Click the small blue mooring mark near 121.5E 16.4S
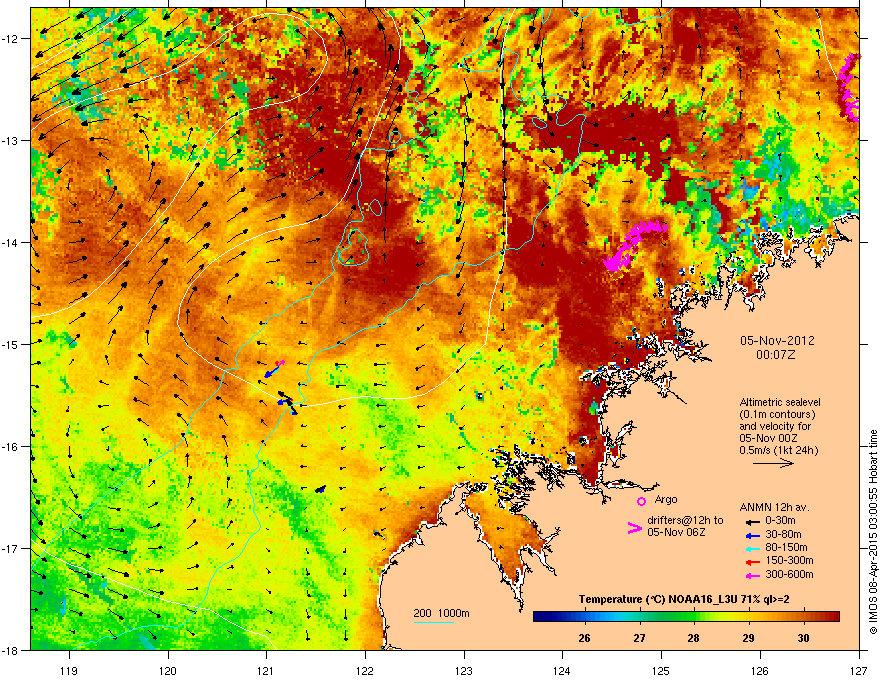The image size is (880, 680). [x=320, y=489]
